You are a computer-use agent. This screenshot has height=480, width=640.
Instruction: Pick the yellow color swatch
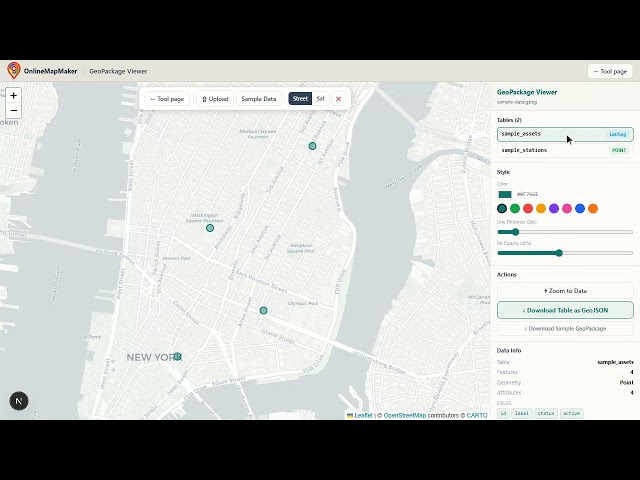click(541, 209)
